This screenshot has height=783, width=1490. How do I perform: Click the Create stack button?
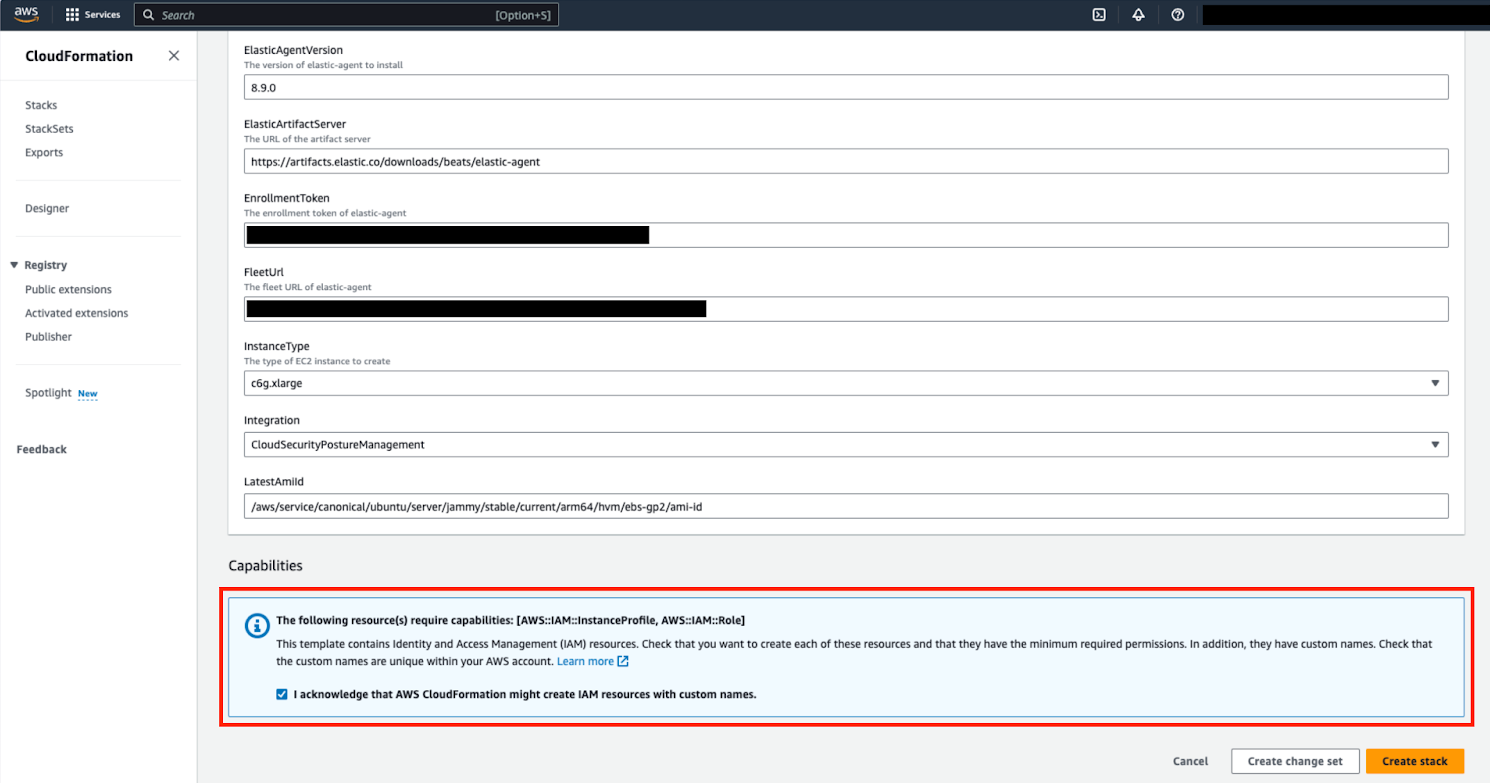1414,761
